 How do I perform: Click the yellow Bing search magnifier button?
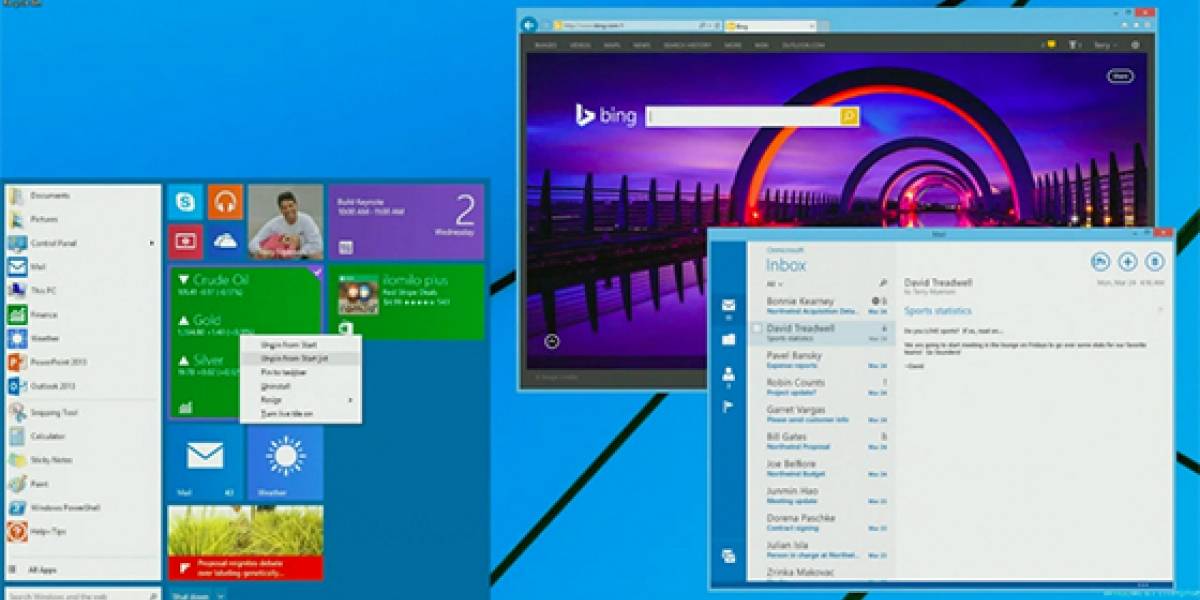pos(849,117)
